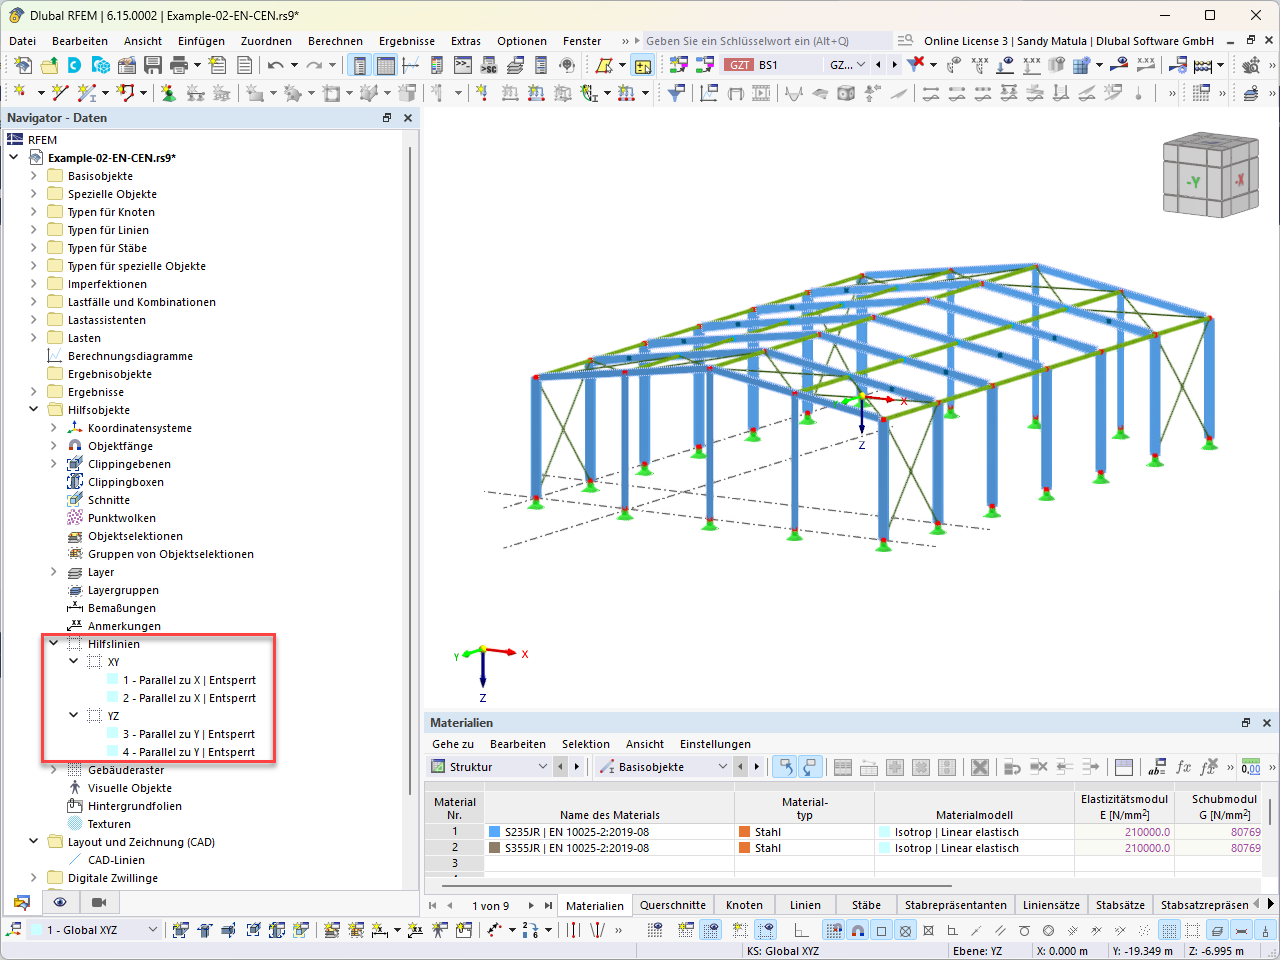Screen dimensions: 1280x960
Task: Open a model file with the folder icon
Action: click(48, 65)
